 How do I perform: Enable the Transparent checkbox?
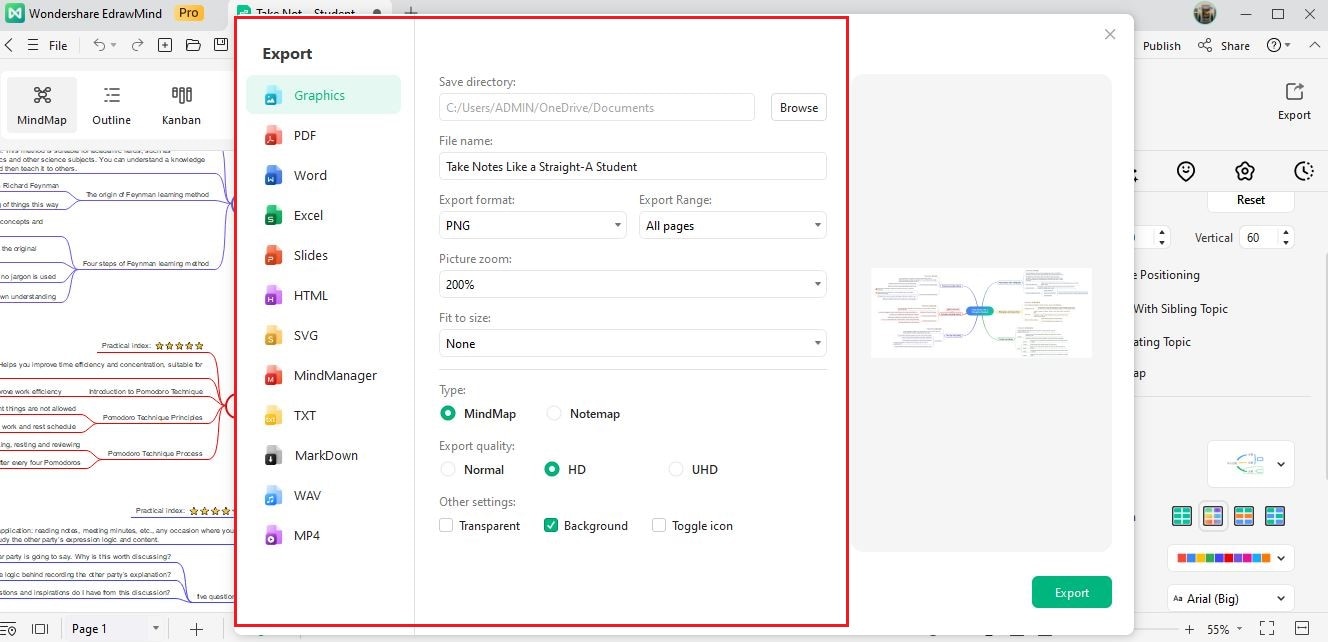(x=446, y=525)
